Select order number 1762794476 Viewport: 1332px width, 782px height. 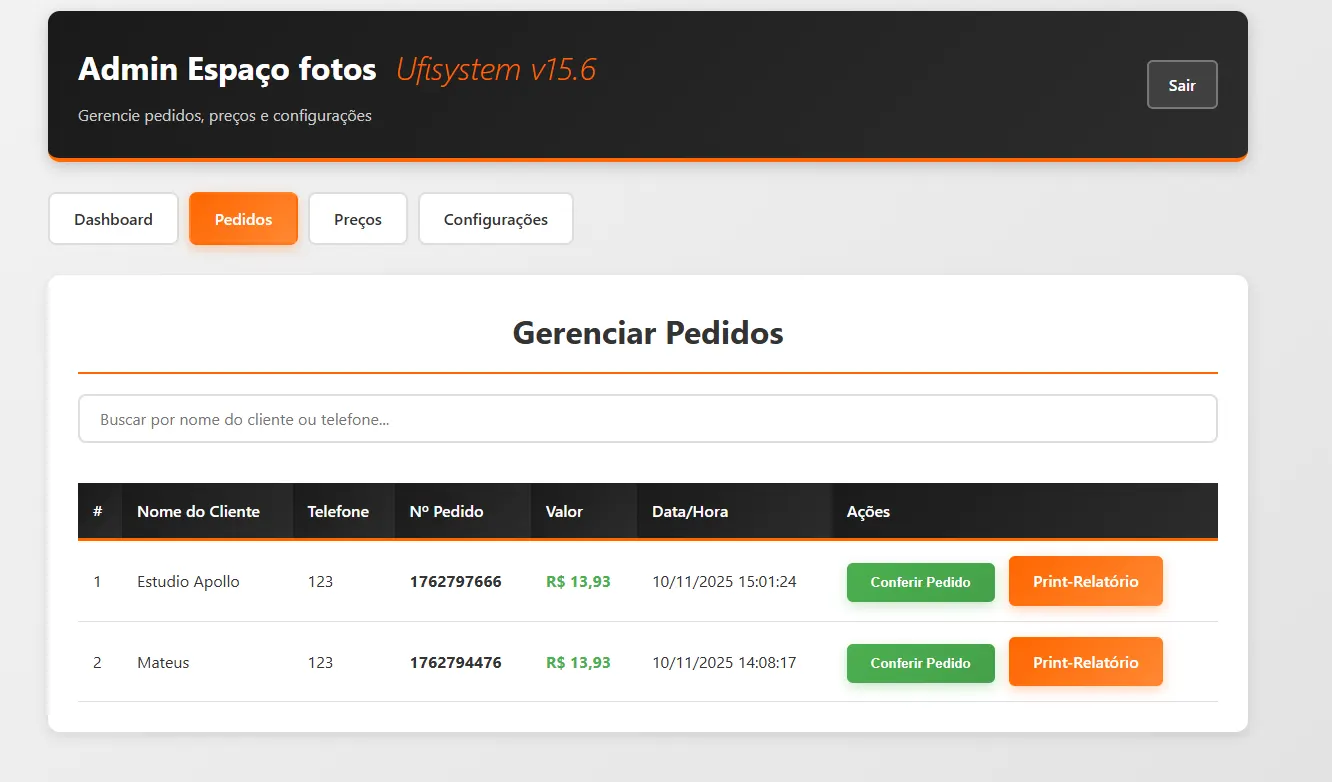tap(455, 663)
